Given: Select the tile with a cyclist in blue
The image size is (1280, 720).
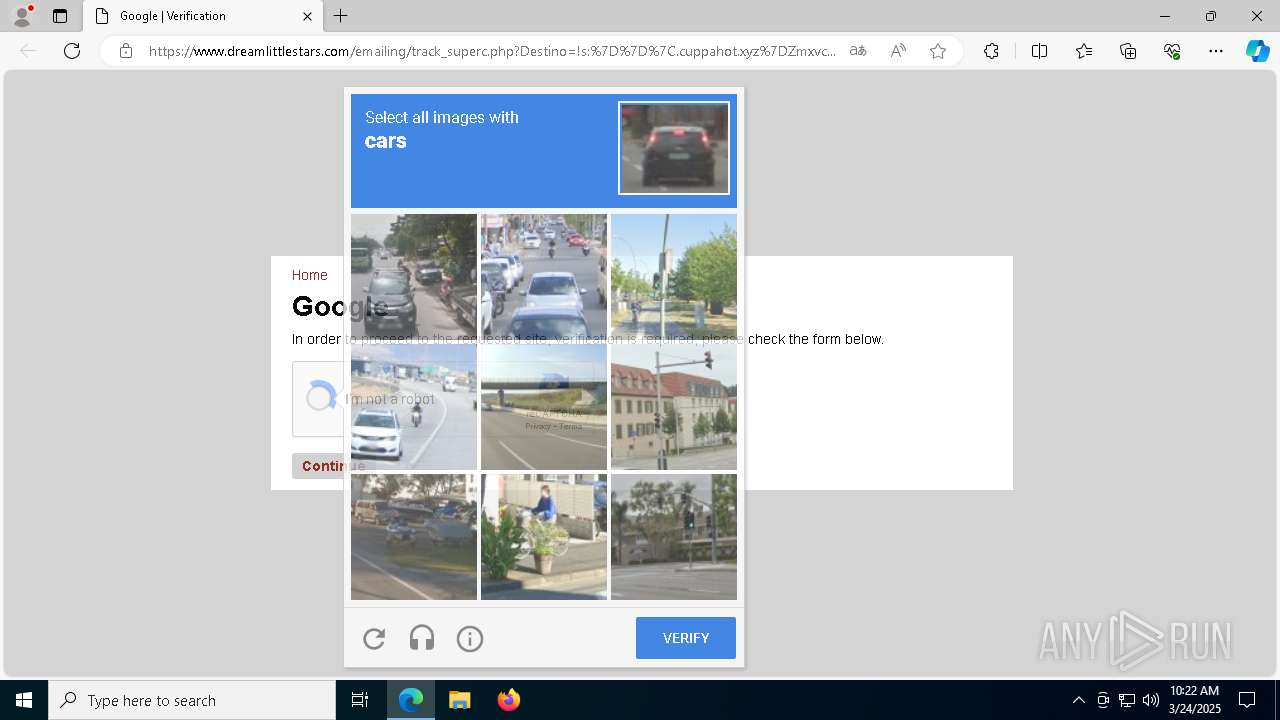Looking at the screenshot, I should click(x=544, y=537).
